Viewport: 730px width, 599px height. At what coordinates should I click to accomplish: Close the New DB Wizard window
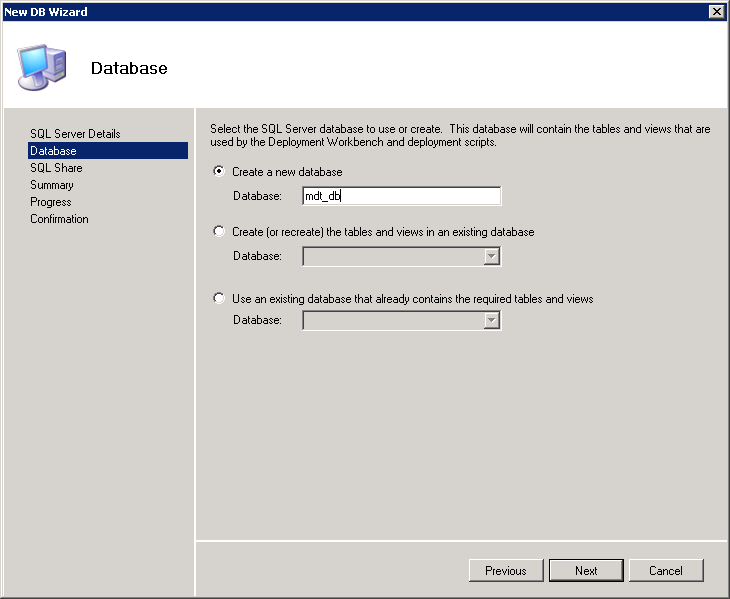coord(716,11)
